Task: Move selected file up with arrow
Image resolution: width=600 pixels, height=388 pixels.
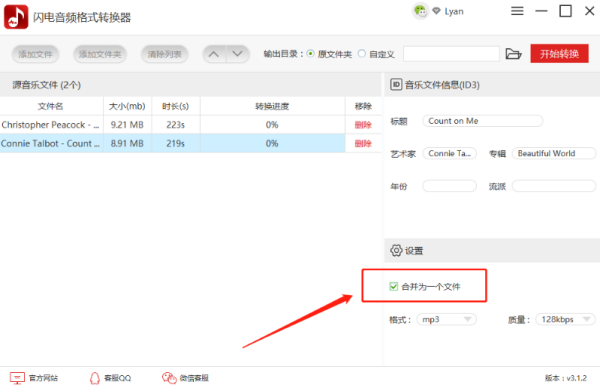Action: pyautogui.click(x=214, y=54)
